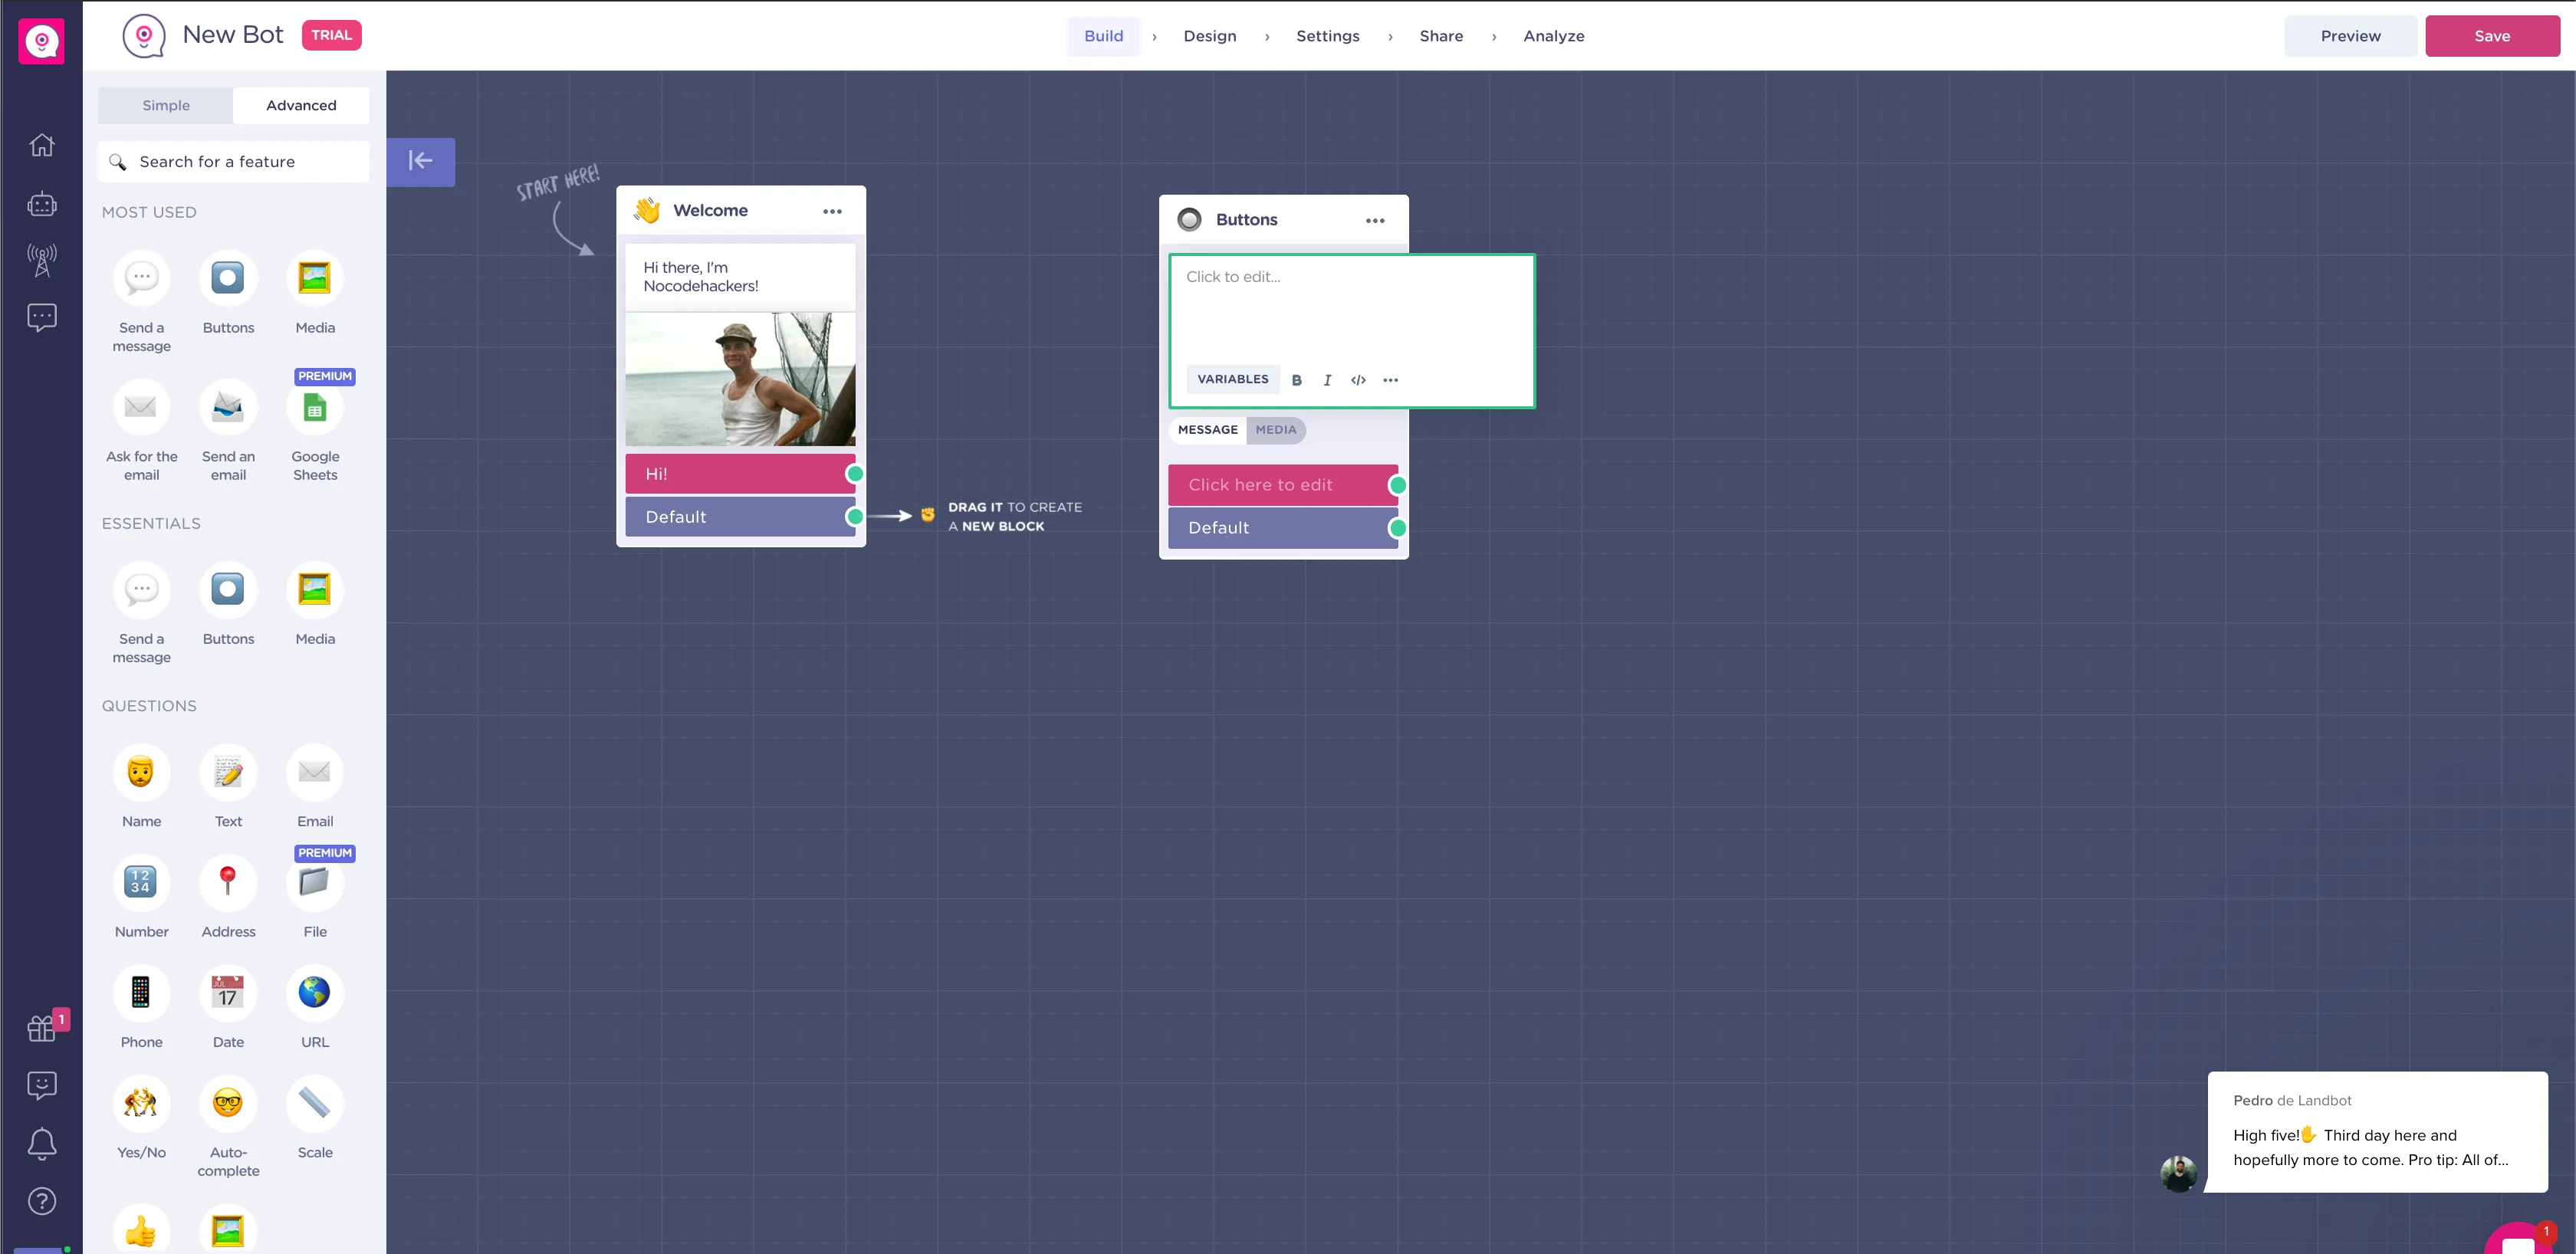Screen dimensions: 2576x1254
Task: Click the Yes/No question icon
Action: pos(141,1104)
